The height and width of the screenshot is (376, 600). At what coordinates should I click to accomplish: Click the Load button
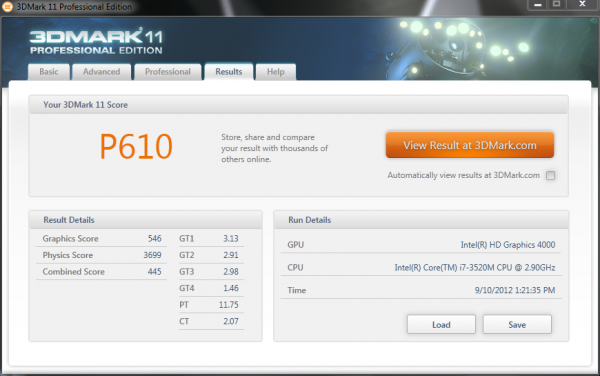(x=441, y=325)
